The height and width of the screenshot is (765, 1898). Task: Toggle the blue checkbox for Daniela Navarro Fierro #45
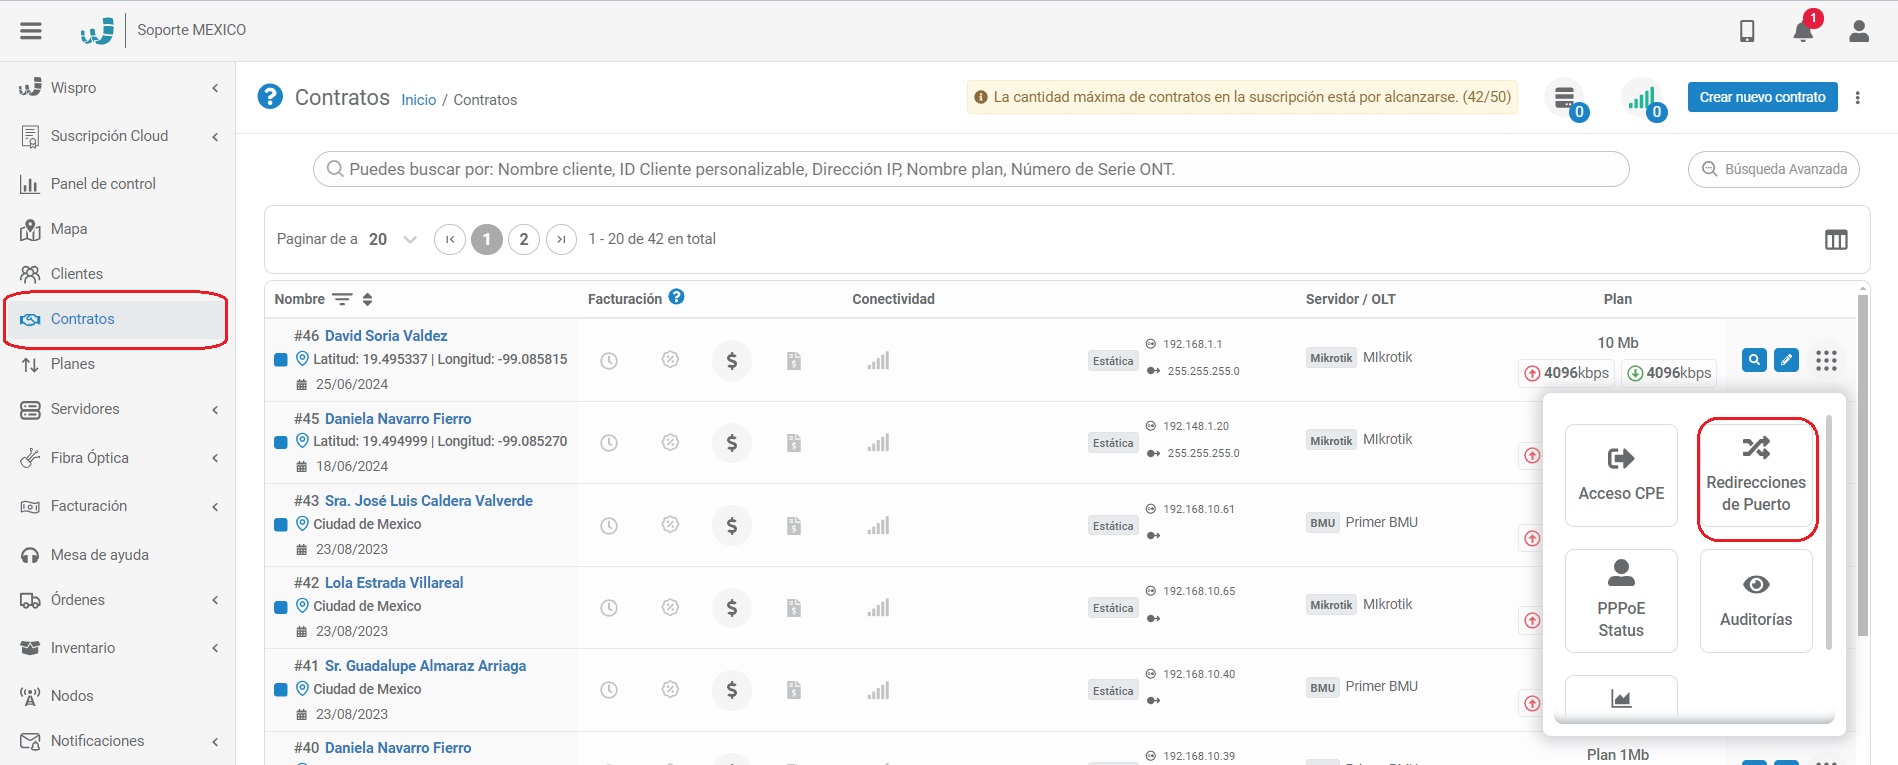click(x=281, y=442)
